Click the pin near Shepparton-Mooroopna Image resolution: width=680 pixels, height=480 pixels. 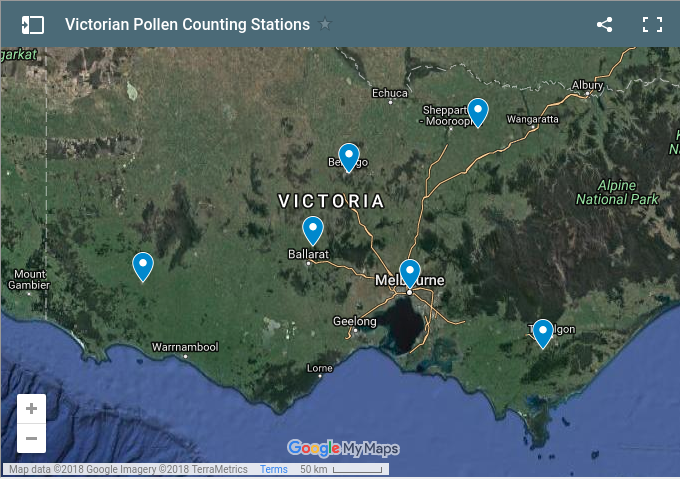(x=478, y=111)
